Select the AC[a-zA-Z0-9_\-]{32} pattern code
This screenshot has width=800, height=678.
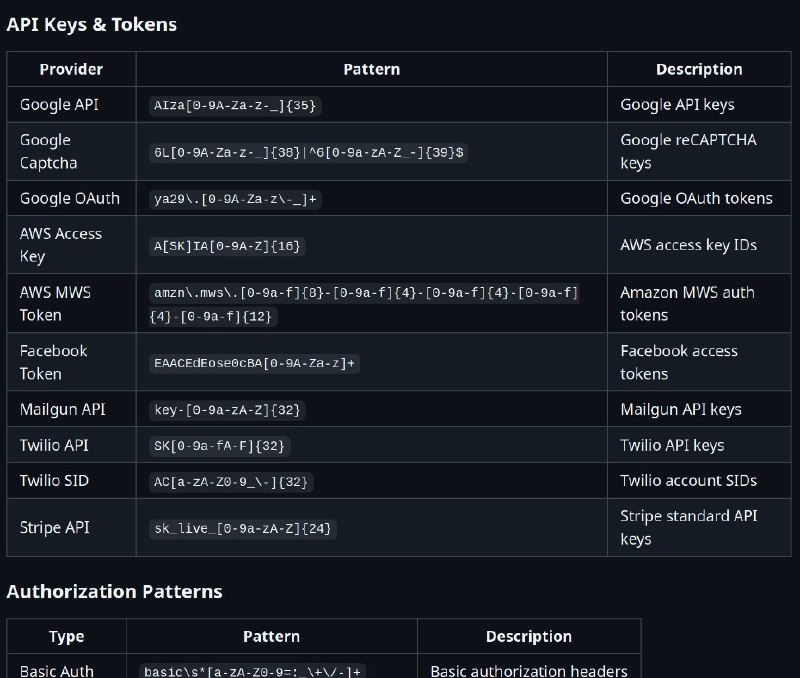(231, 482)
